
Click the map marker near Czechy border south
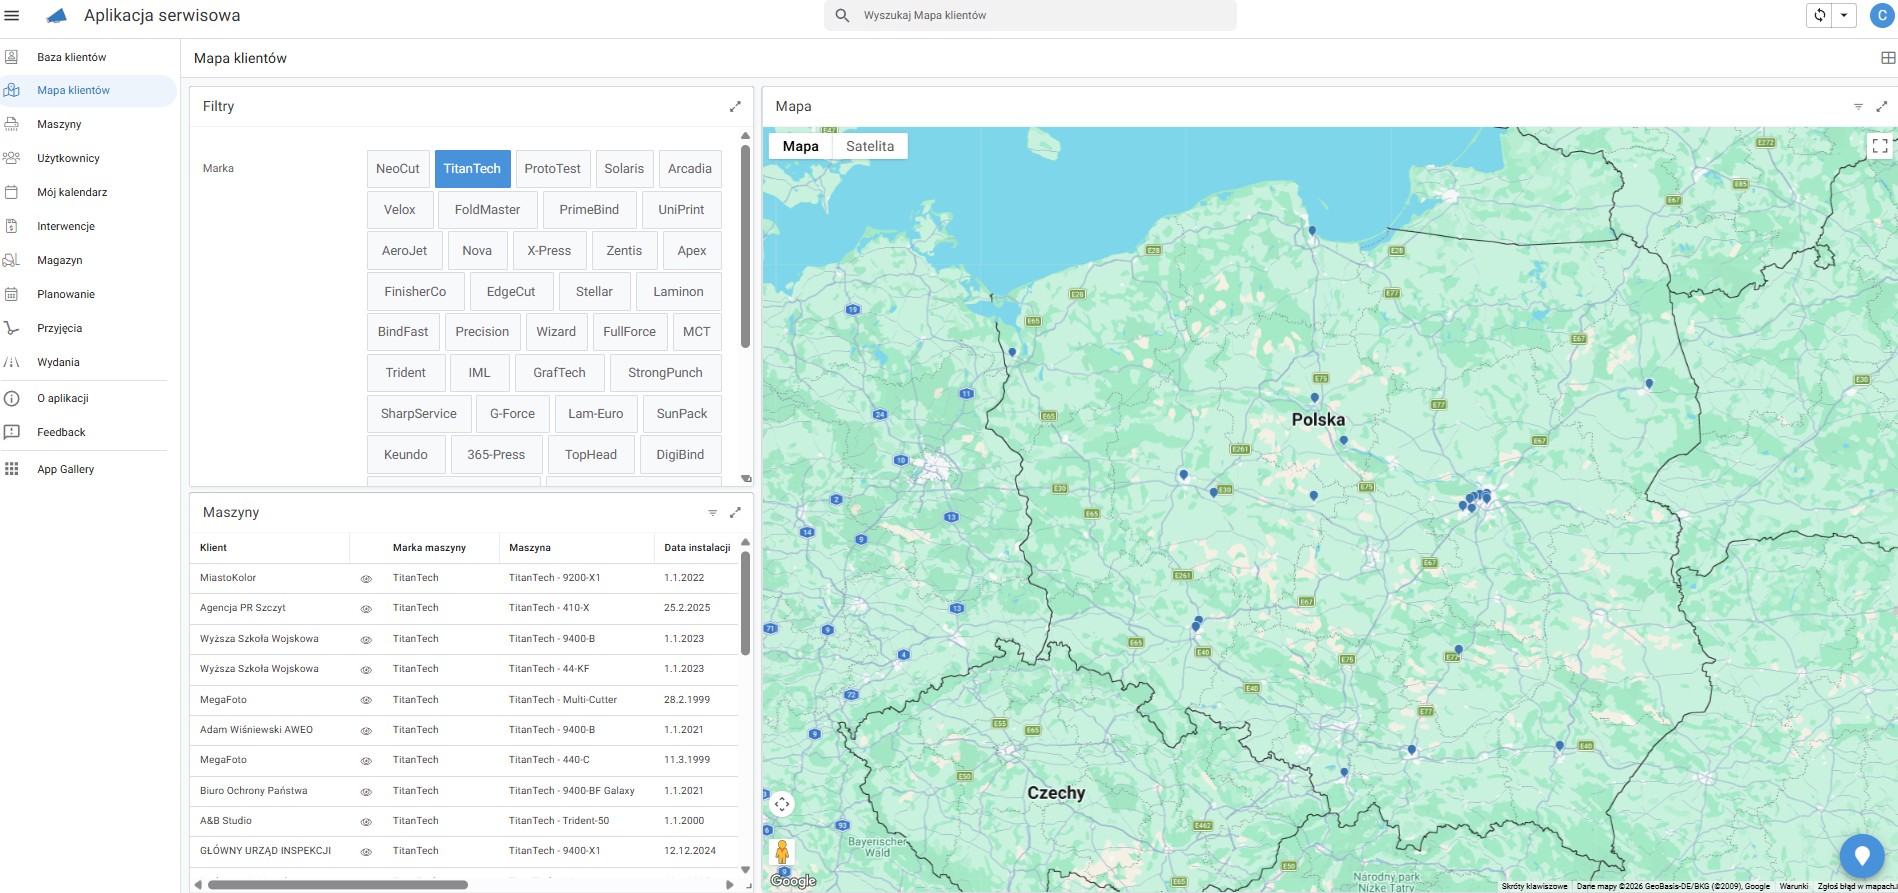pyautogui.click(x=1344, y=772)
